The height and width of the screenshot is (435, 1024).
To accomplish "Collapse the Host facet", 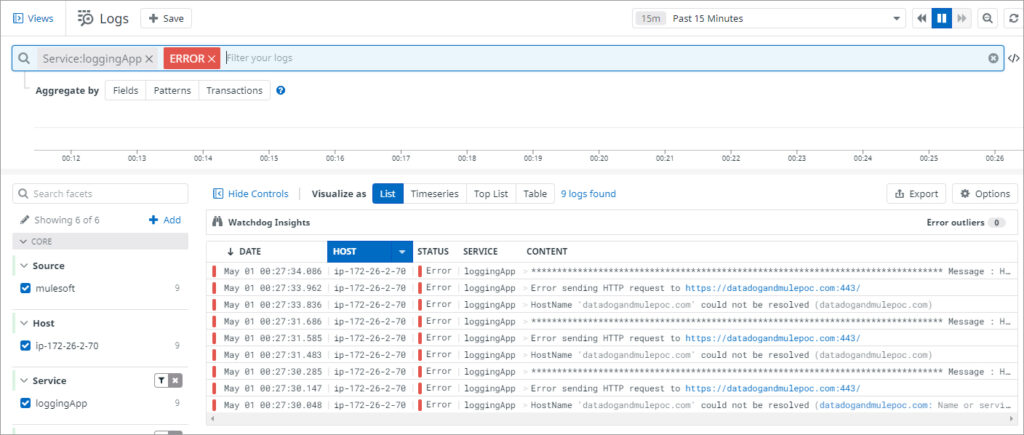I will (24, 323).
